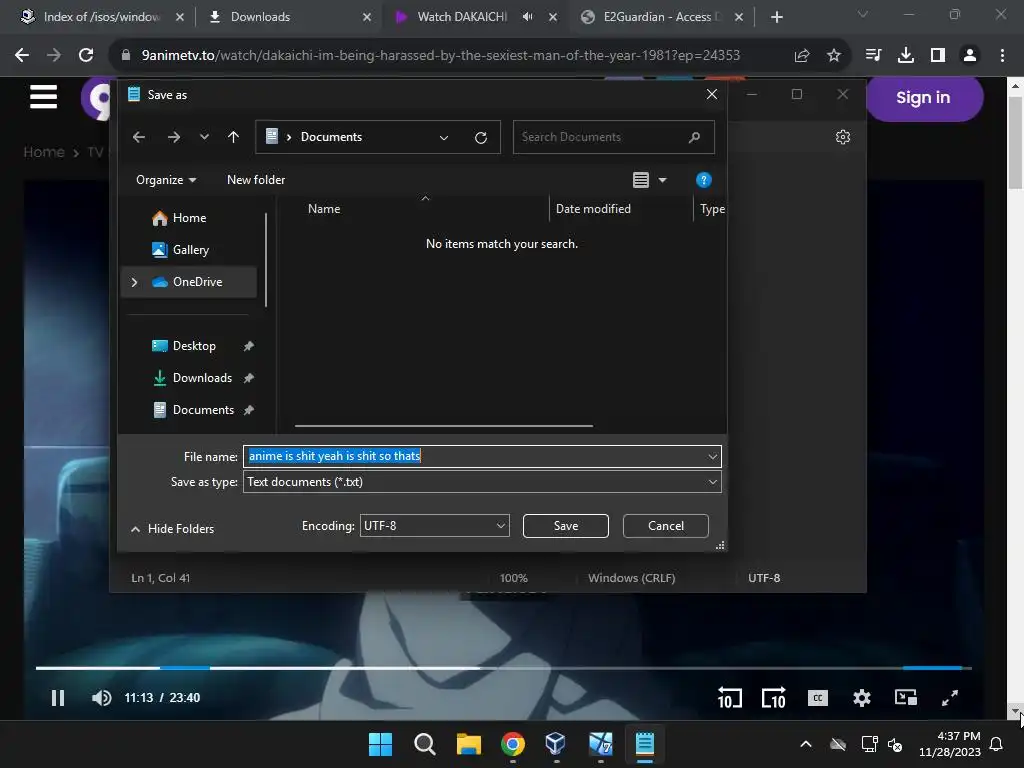Sort files by Type column
The height and width of the screenshot is (768, 1024).
pyautogui.click(x=712, y=209)
